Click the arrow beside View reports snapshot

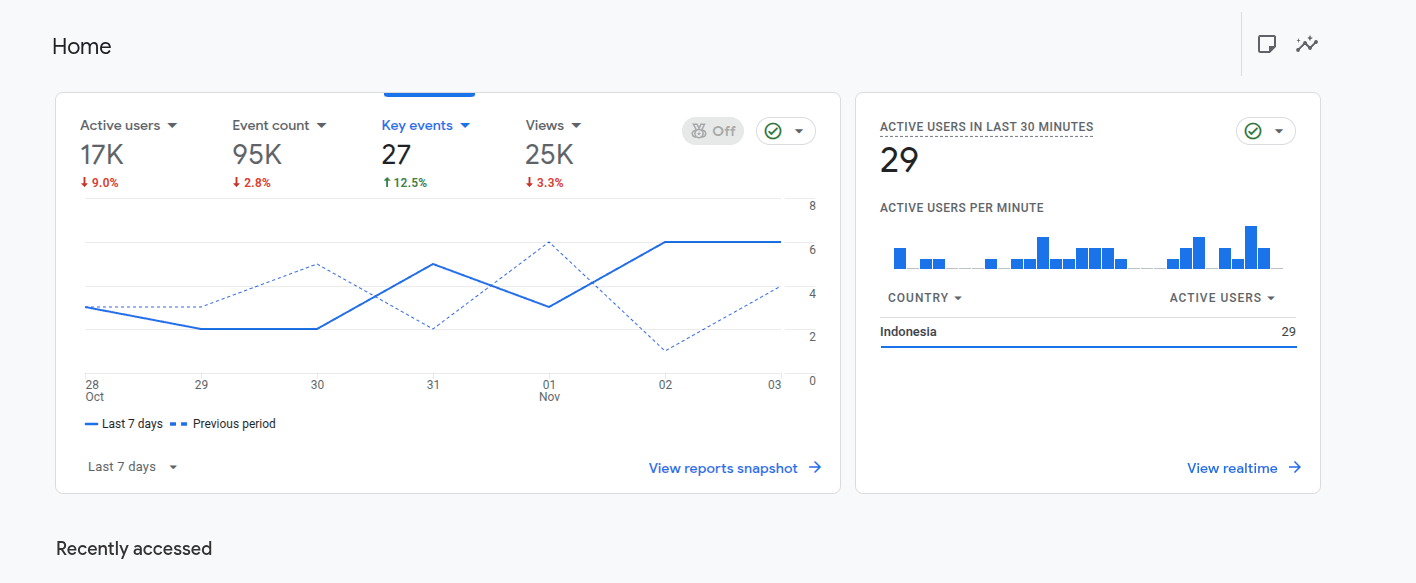pos(815,468)
